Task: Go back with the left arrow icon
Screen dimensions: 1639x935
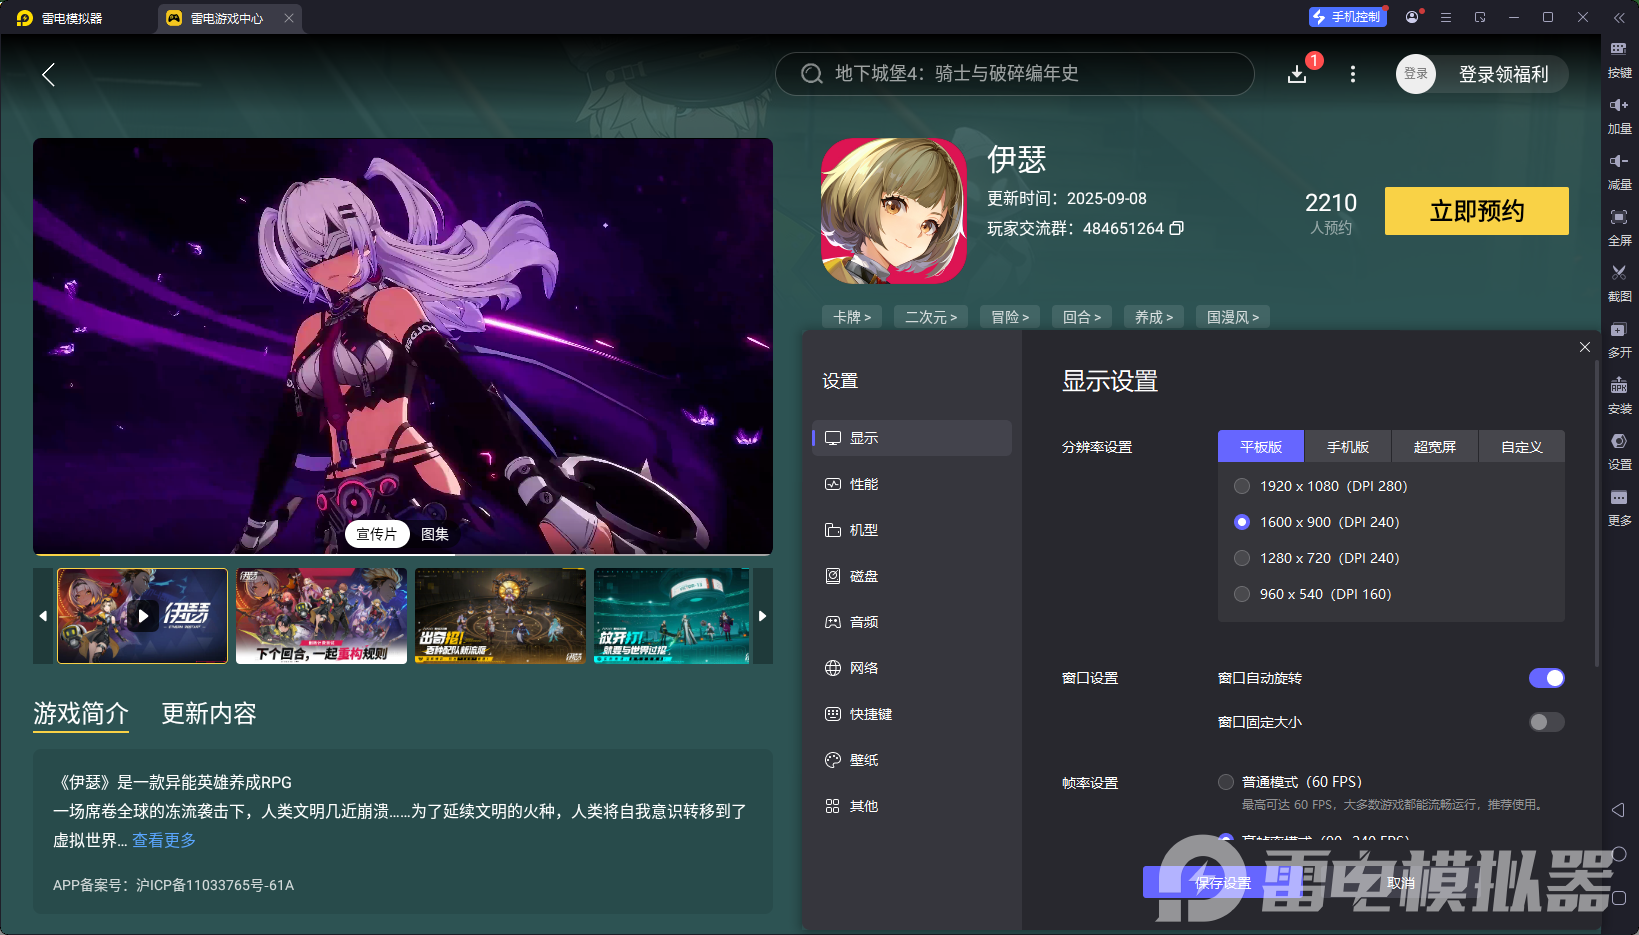Action: [48, 74]
